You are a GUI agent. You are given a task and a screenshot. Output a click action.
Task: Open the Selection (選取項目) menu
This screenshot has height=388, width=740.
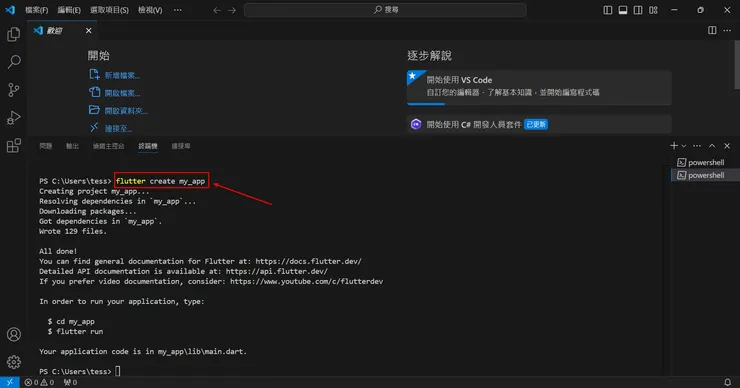coord(109,10)
